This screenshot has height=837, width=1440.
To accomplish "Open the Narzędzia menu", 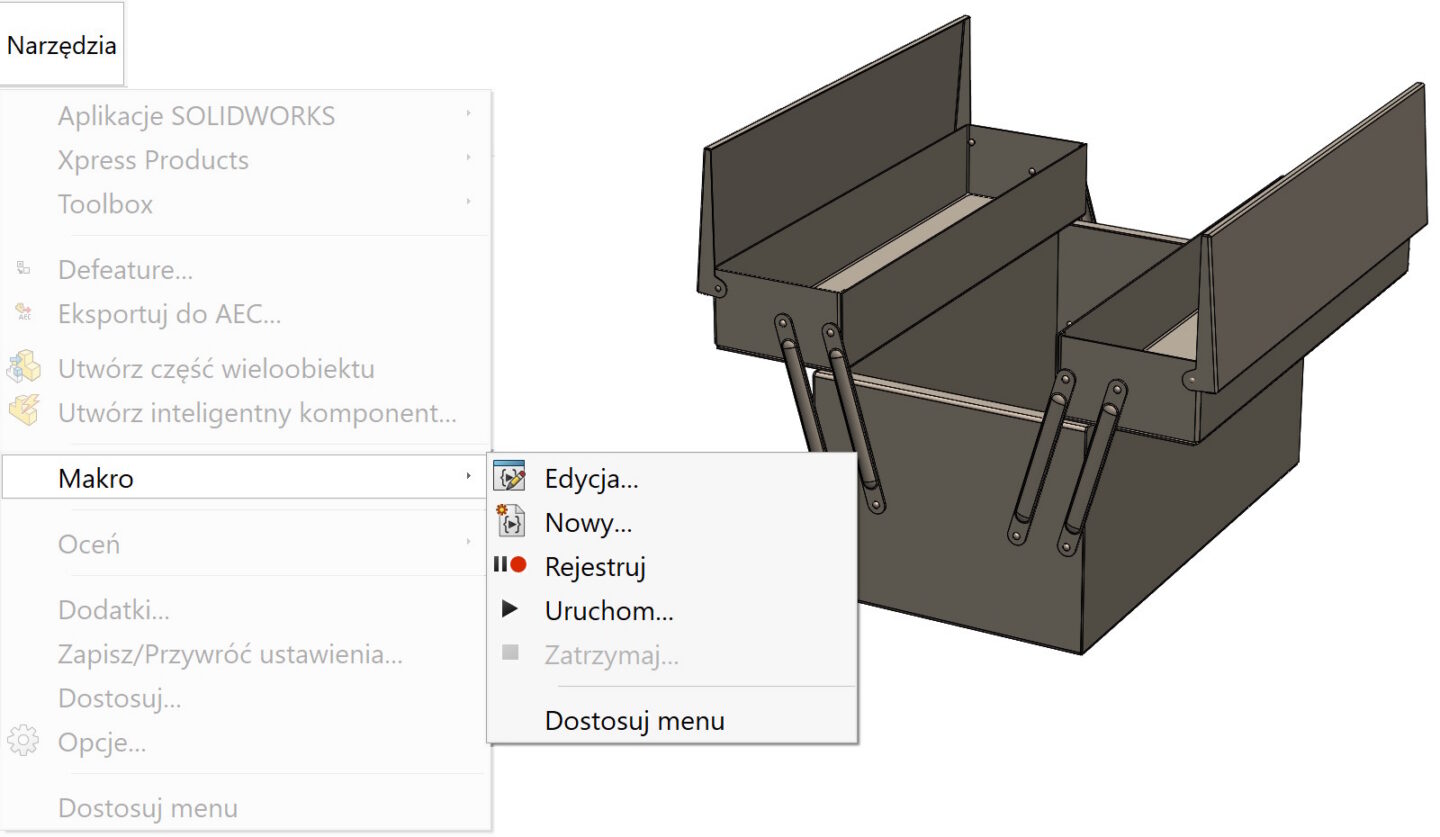I will pos(62,45).
